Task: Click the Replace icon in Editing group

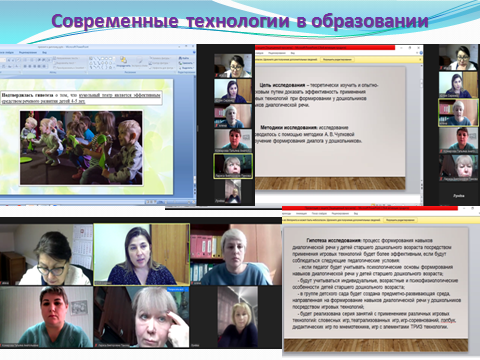Action: 186,63
